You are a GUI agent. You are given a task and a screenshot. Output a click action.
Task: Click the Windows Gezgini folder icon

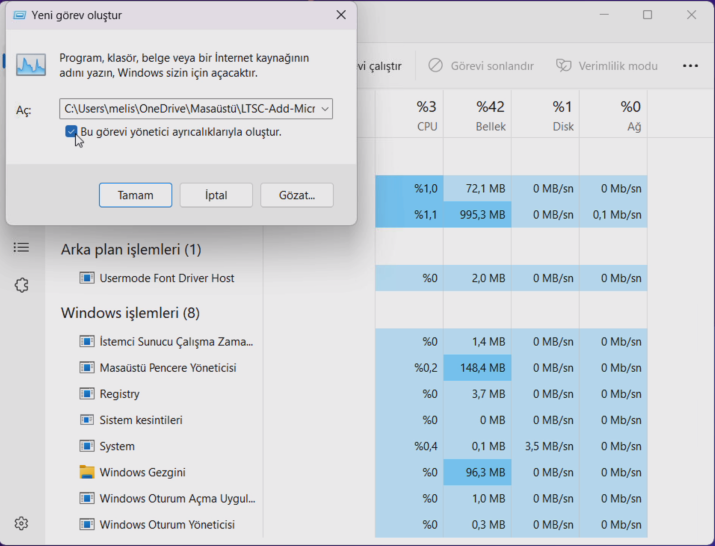point(87,472)
